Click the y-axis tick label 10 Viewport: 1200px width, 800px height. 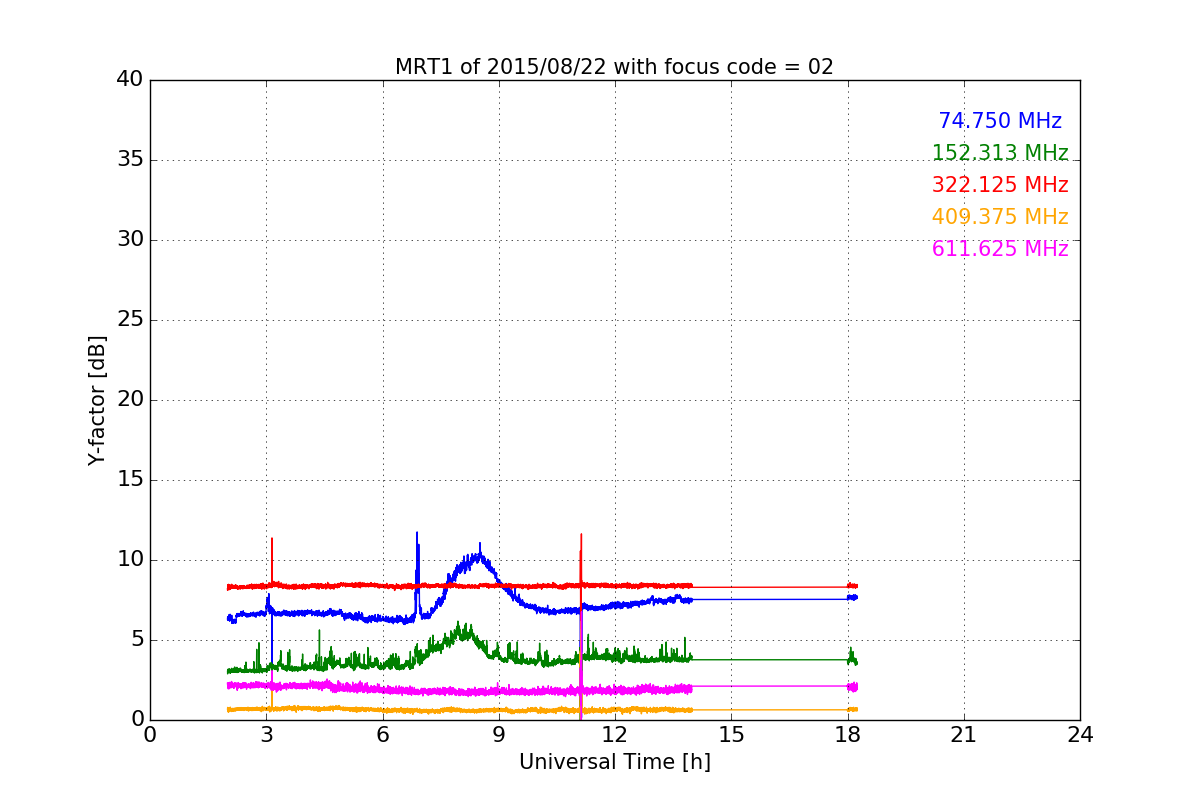point(129,560)
